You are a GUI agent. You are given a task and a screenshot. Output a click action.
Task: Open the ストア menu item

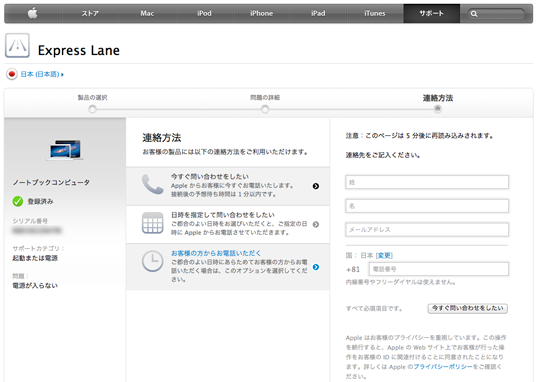coord(90,13)
